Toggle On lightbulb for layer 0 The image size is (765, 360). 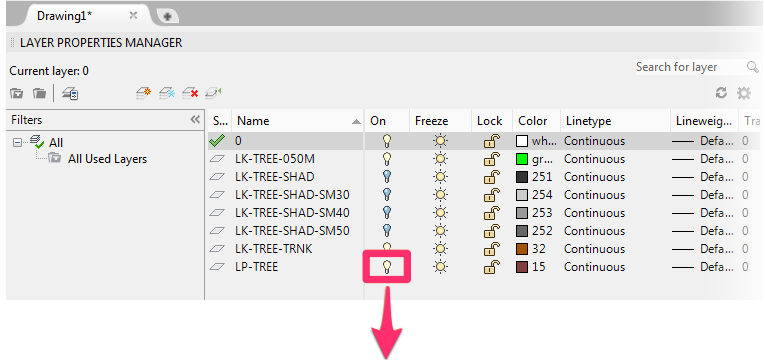387,141
